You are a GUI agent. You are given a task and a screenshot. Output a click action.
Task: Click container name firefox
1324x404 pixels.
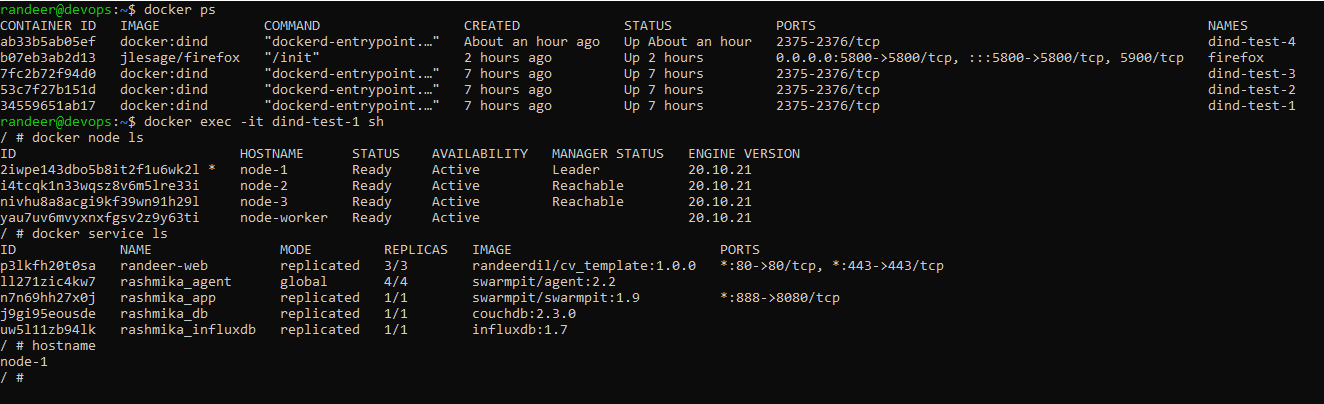pos(1236,58)
